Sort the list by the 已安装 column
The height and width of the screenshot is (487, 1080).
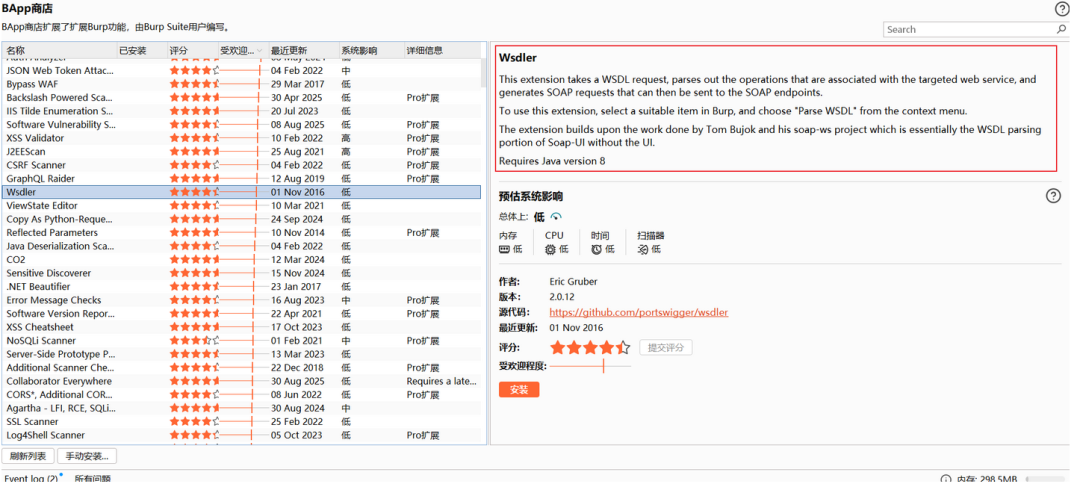click(142, 50)
